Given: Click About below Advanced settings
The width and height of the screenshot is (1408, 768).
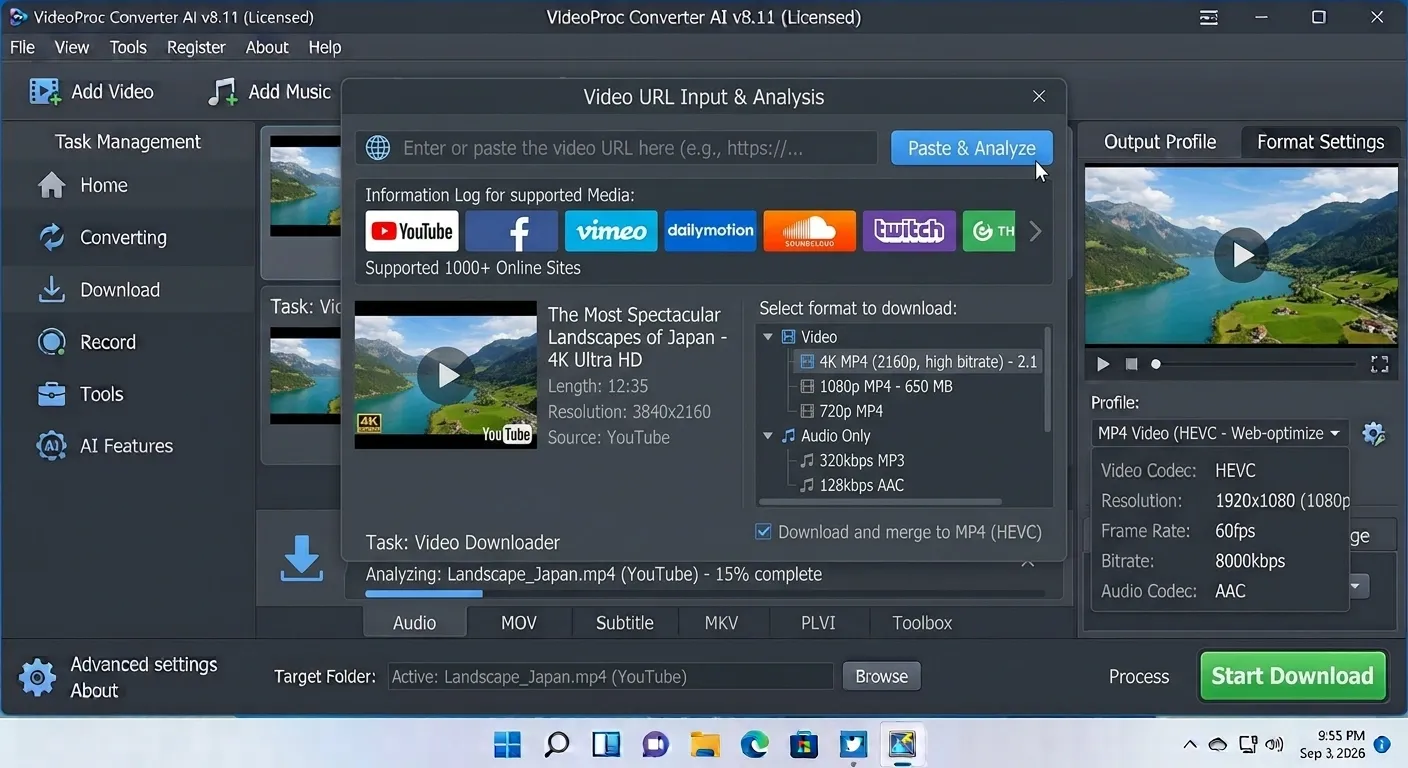Looking at the screenshot, I should (94, 690).
